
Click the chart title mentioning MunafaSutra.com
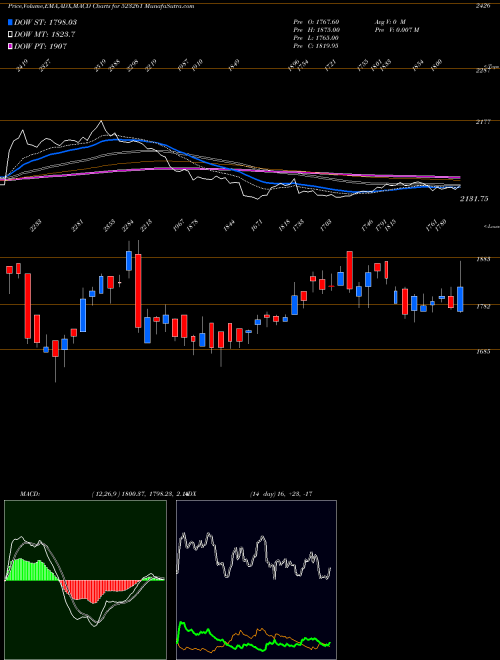coord(101,6)
